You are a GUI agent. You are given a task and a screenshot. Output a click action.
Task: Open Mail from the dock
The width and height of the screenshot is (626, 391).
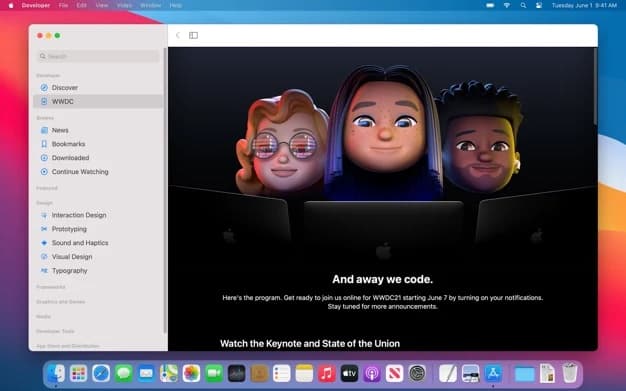[x=146, y=374]
